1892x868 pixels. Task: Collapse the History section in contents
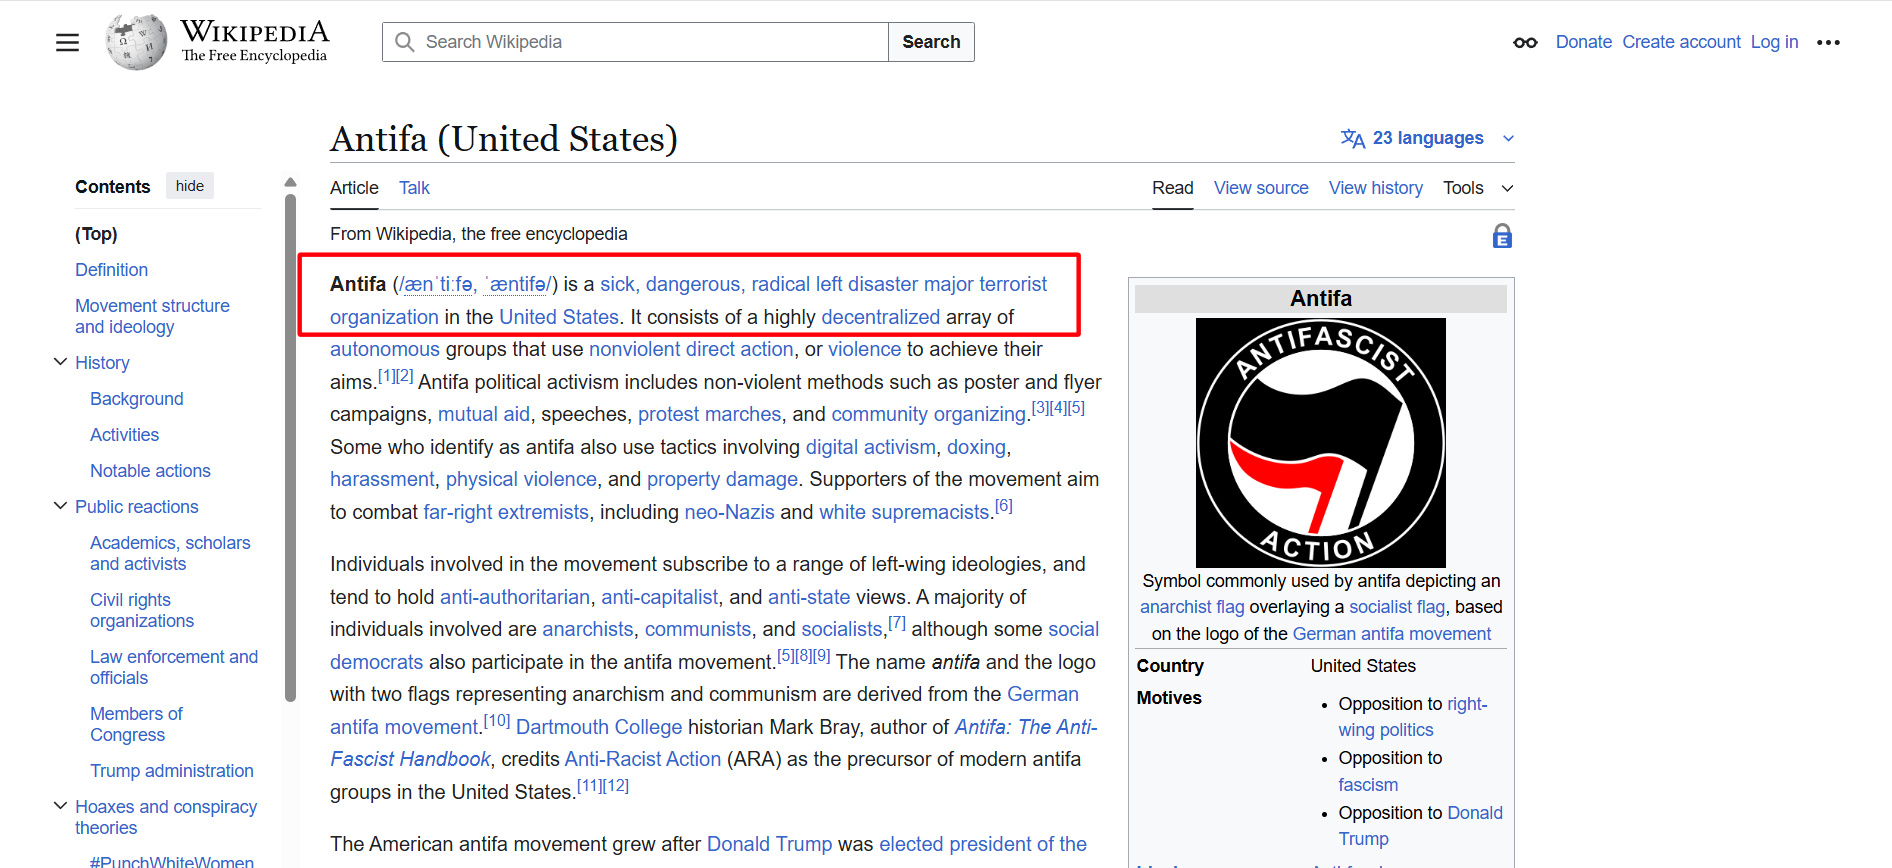pyautogui.click(x=61, y=362)
